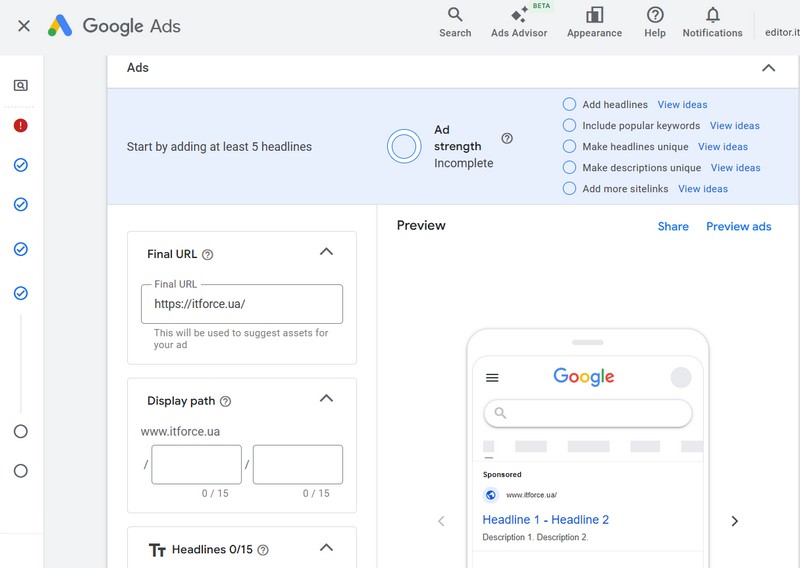Open the Search tool in the top bar
This screenshot has height=568, width=800.
point(455,22)
